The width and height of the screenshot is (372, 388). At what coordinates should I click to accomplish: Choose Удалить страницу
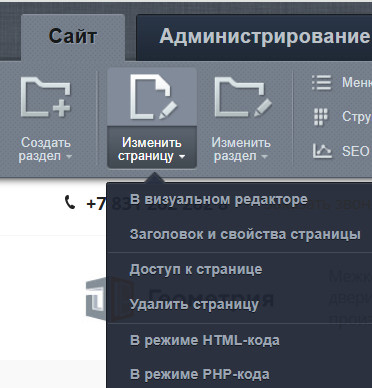[x=194, y=304]
